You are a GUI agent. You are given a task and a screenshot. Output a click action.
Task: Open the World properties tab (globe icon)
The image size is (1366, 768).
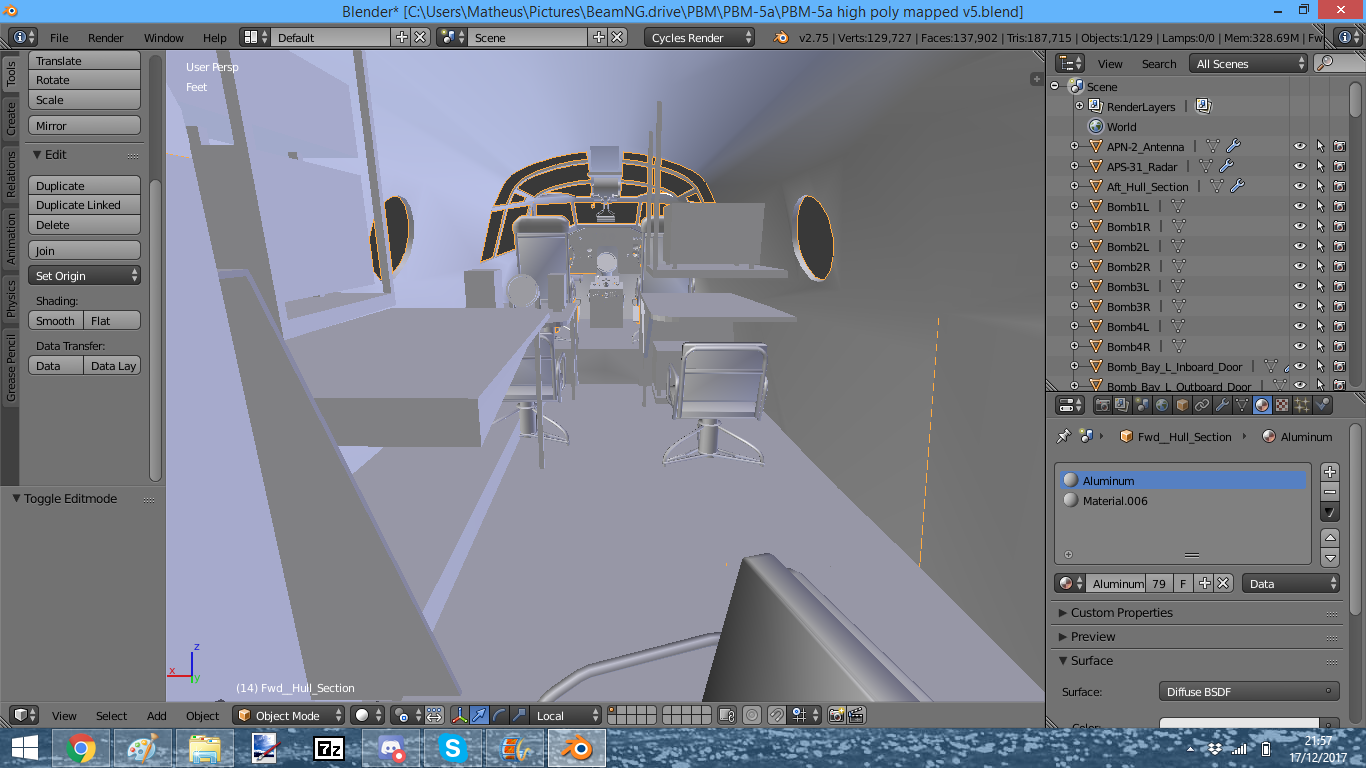click(x=1162, y=405)
